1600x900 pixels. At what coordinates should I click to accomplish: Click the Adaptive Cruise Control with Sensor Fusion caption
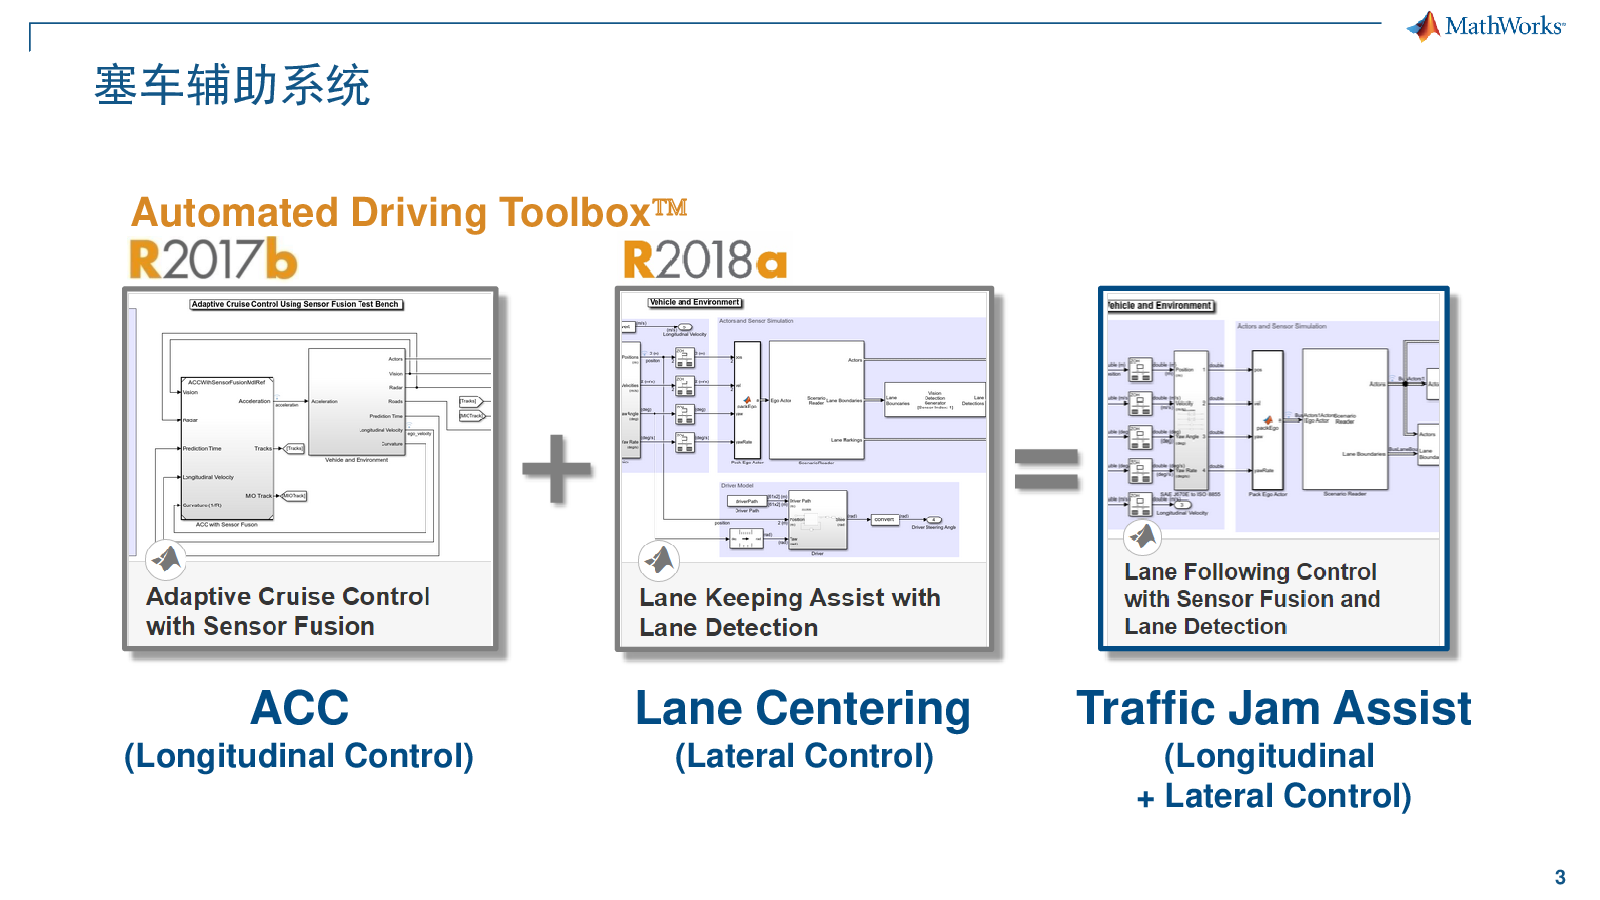(x=288, y=611)
